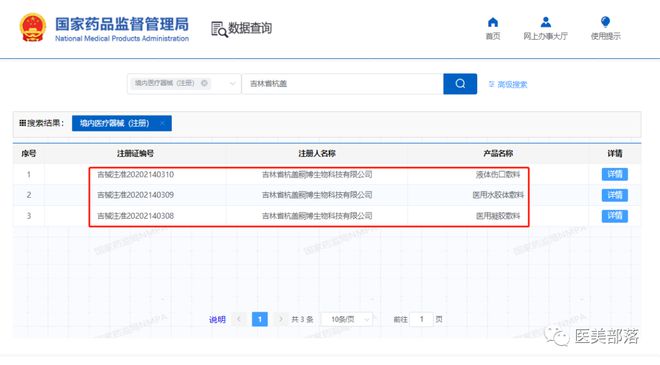Image resolution: width=660 pixels, height=365 pixels.
Task: Click the registrant name in row 1
Action: point(317,174)
